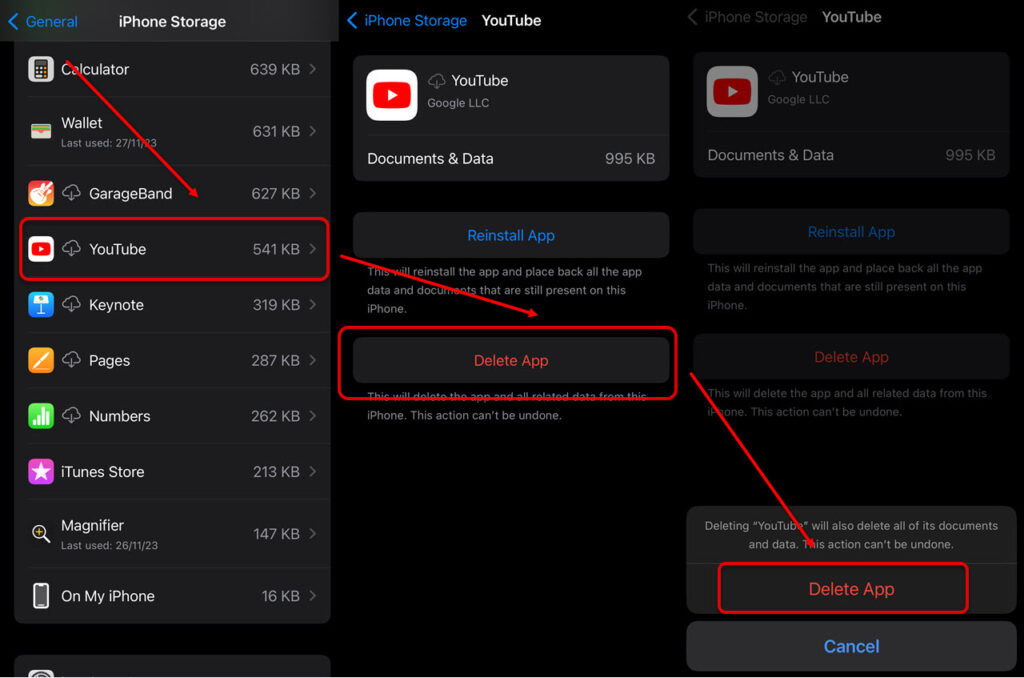Return to iPhone Storage from middle YouTube panel
1024x678 pixels.
[408, 20]
